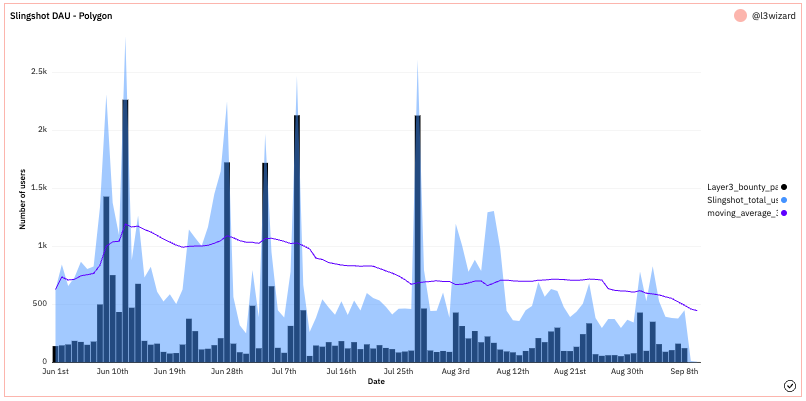Click the Jul 25th tick label

(x=399, y=371)
